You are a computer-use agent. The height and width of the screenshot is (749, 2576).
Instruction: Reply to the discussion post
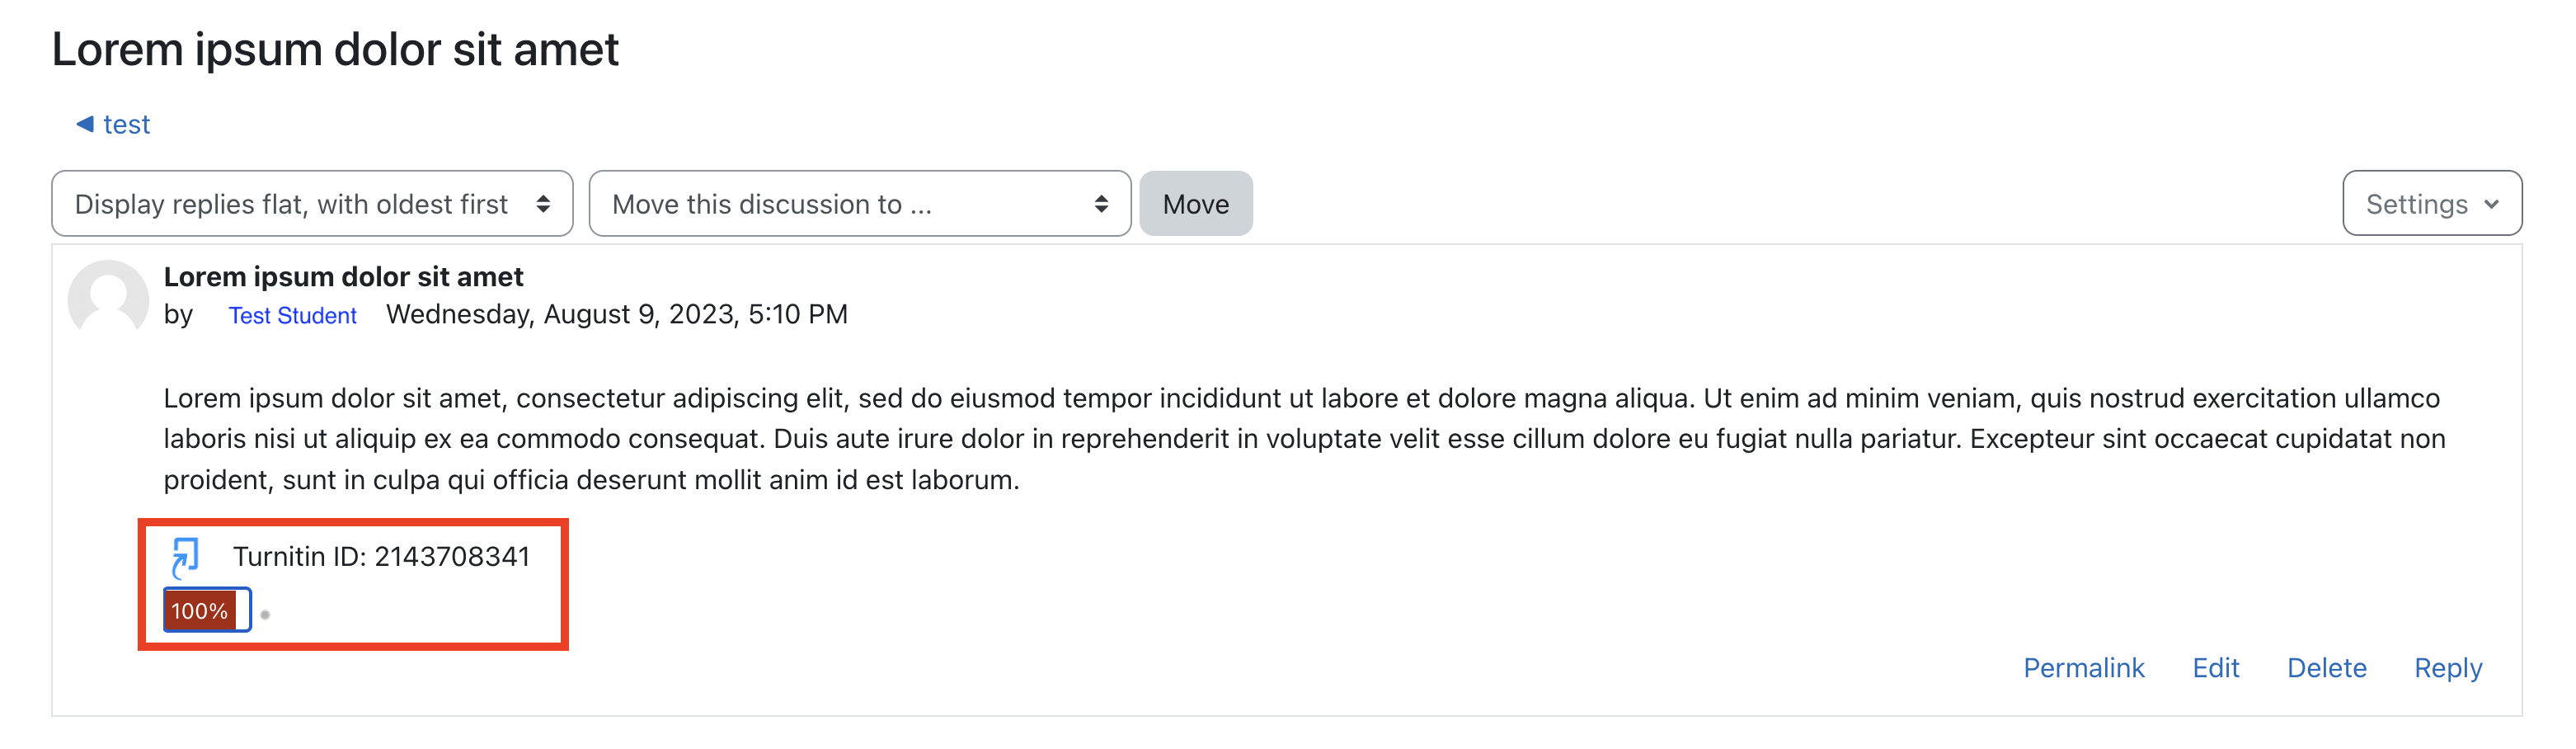(2447, 669)
